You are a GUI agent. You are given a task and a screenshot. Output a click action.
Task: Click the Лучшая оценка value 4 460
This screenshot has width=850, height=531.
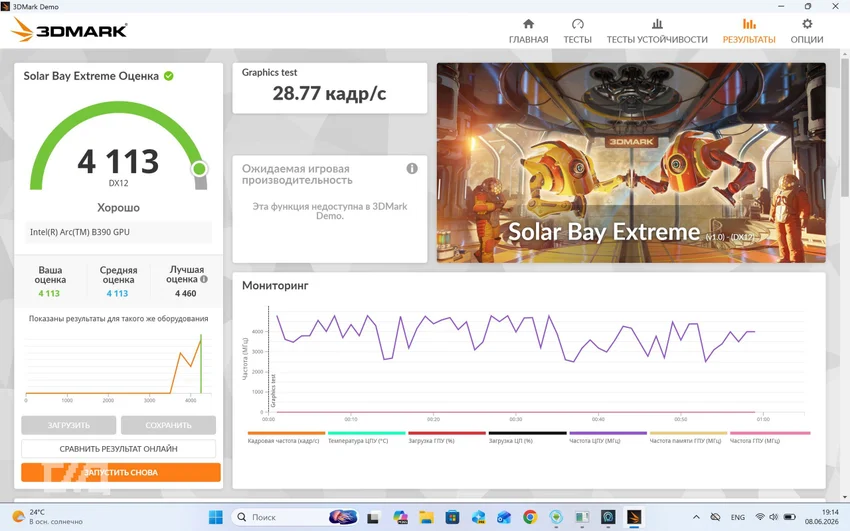pos(185,294)
